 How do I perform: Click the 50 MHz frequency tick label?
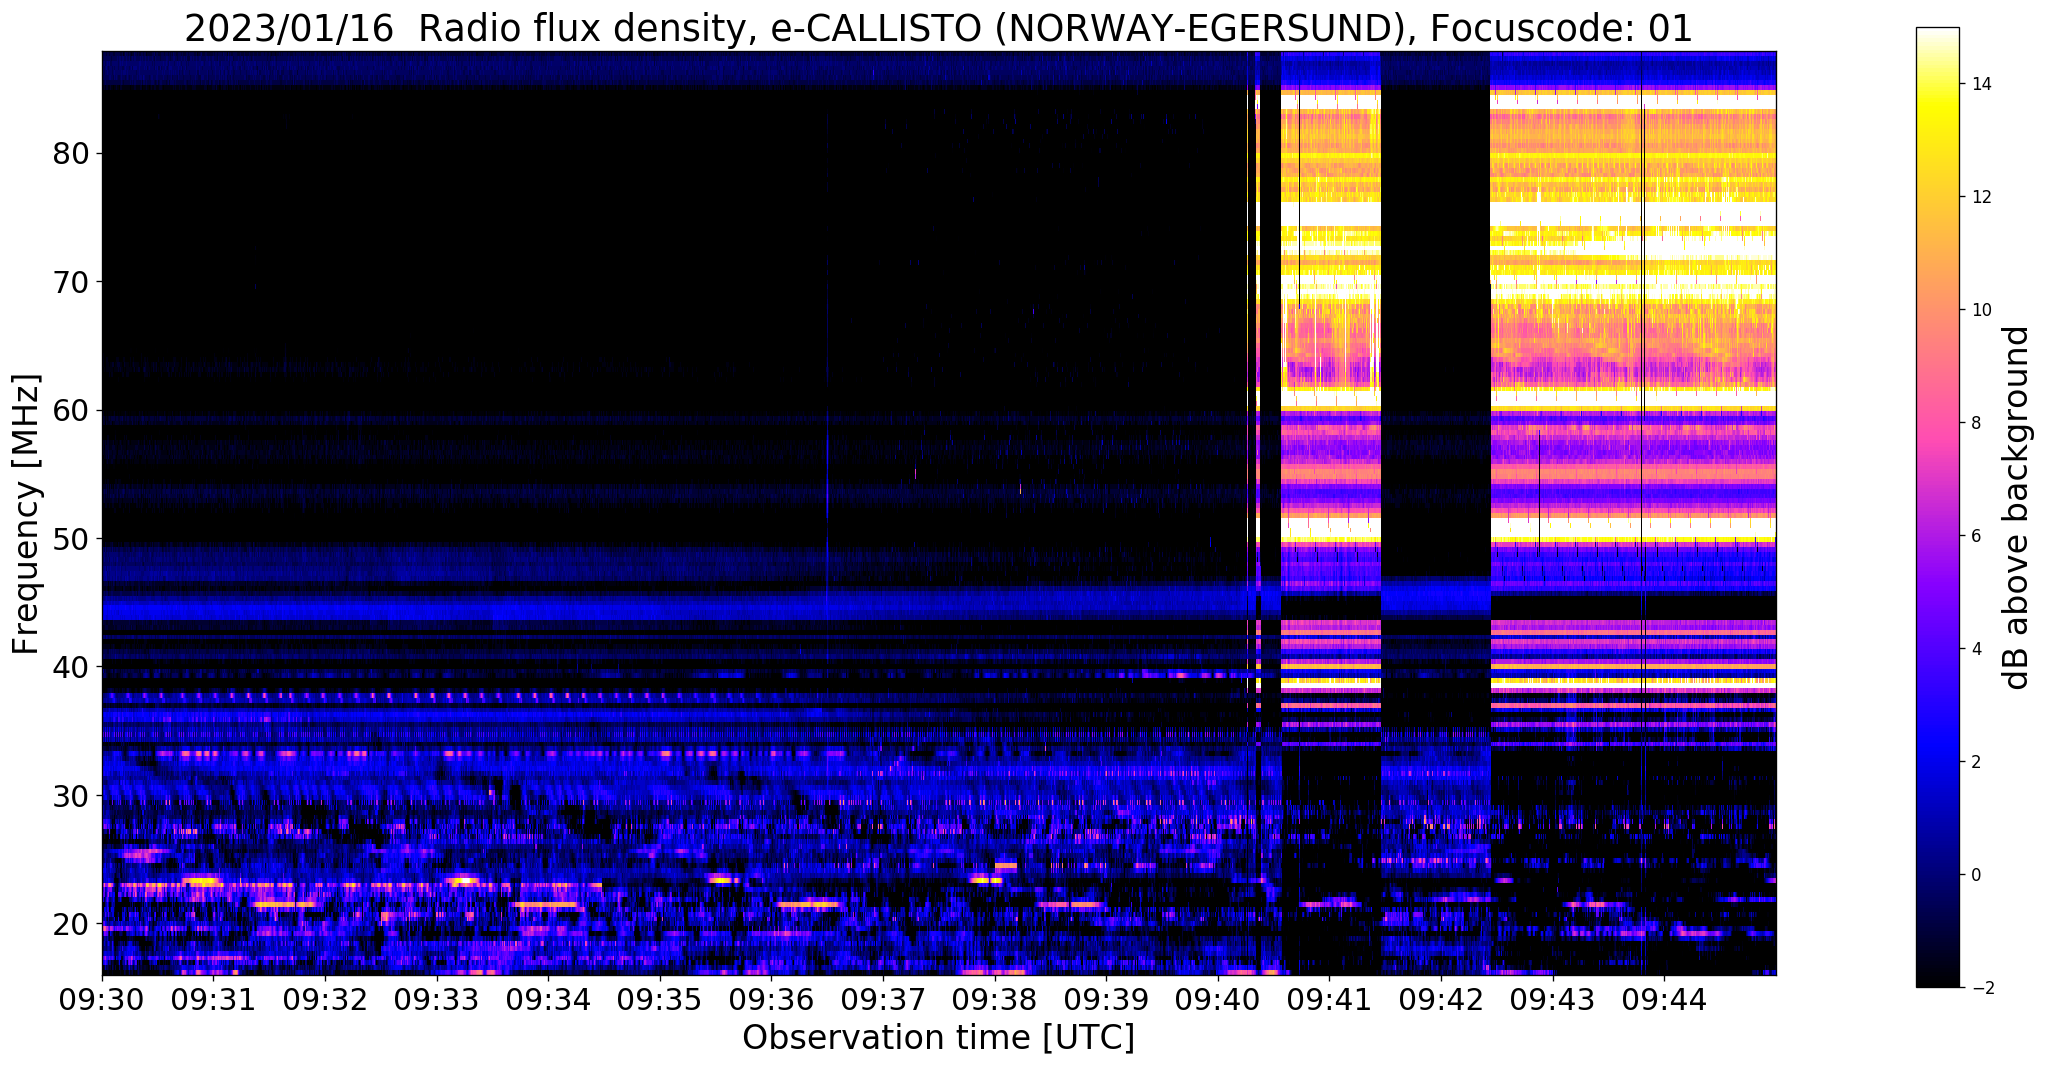70,539
